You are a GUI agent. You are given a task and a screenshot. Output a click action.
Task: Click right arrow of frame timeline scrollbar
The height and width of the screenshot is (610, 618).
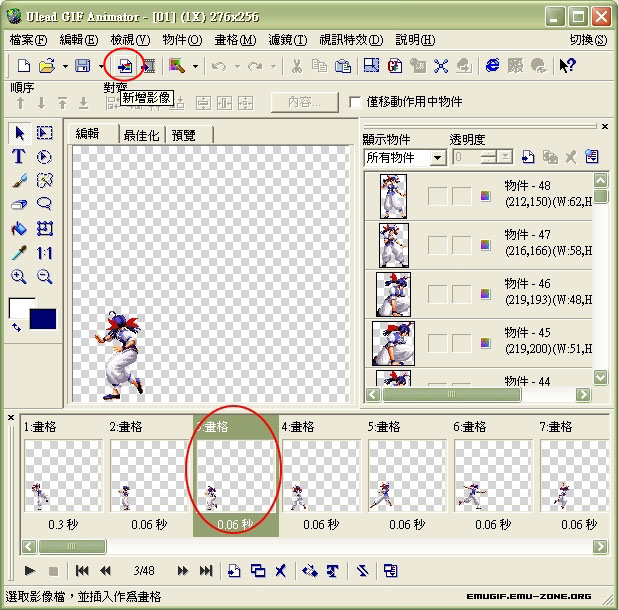(600, 547)
